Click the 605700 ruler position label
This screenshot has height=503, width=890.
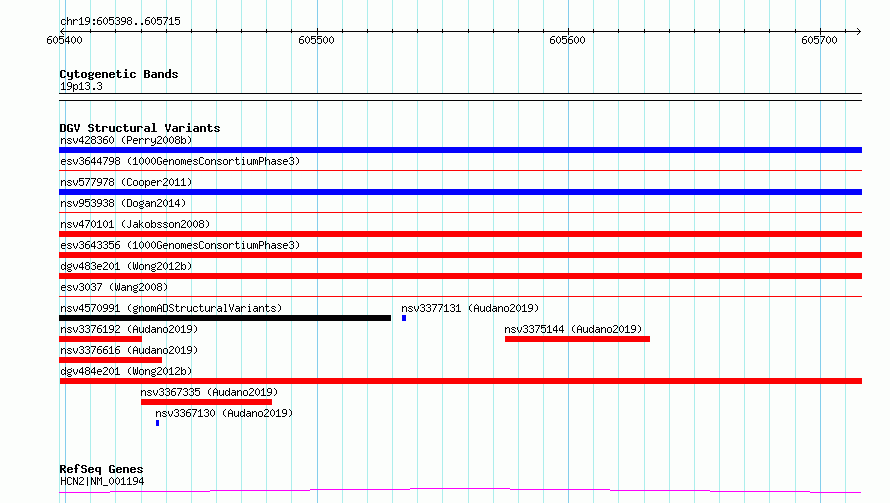pos(819,40)
